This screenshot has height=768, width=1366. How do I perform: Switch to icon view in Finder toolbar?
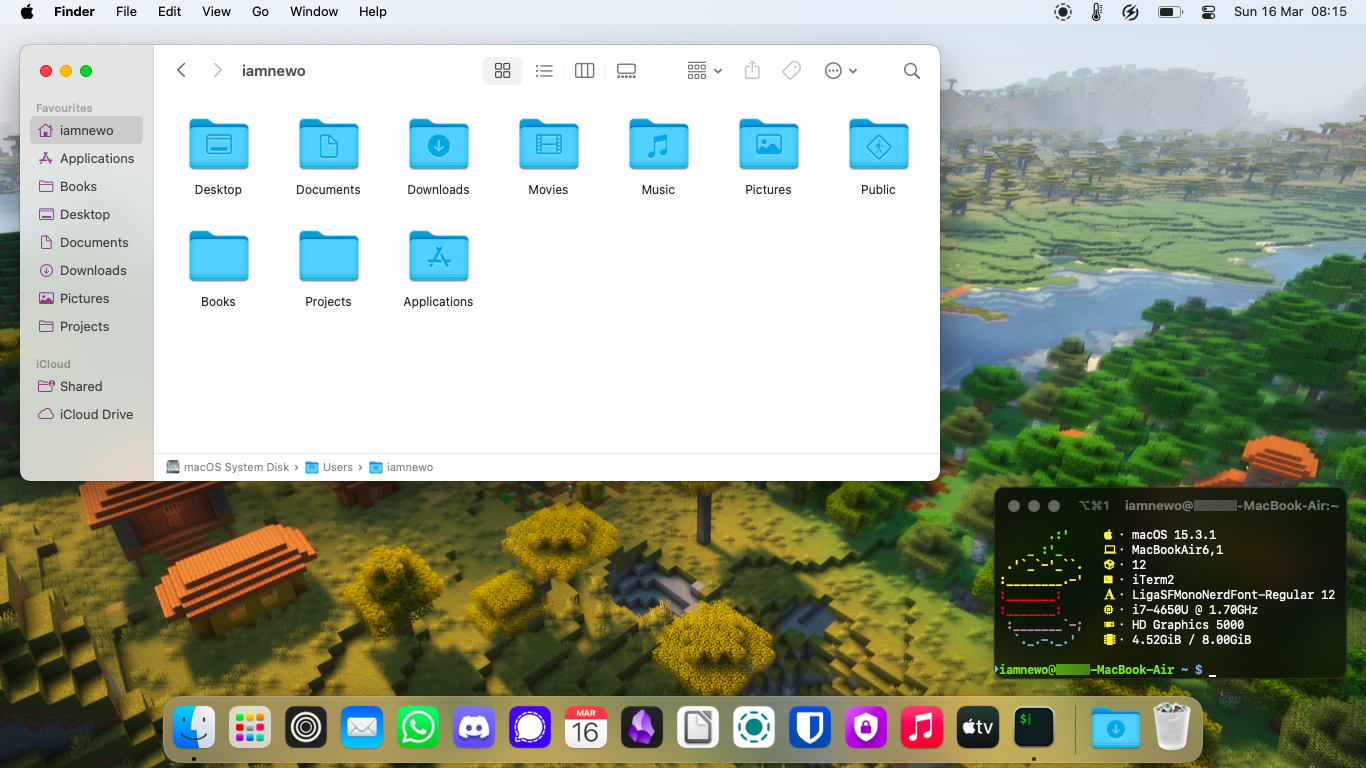pyautogui.click(x=503, y=70)
